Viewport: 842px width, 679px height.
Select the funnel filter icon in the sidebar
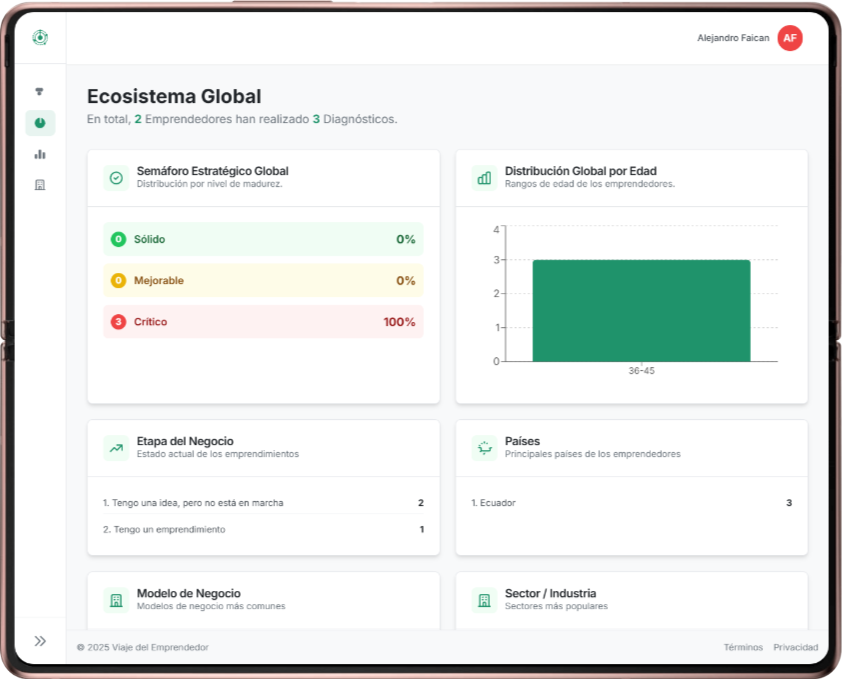point(40,90)
